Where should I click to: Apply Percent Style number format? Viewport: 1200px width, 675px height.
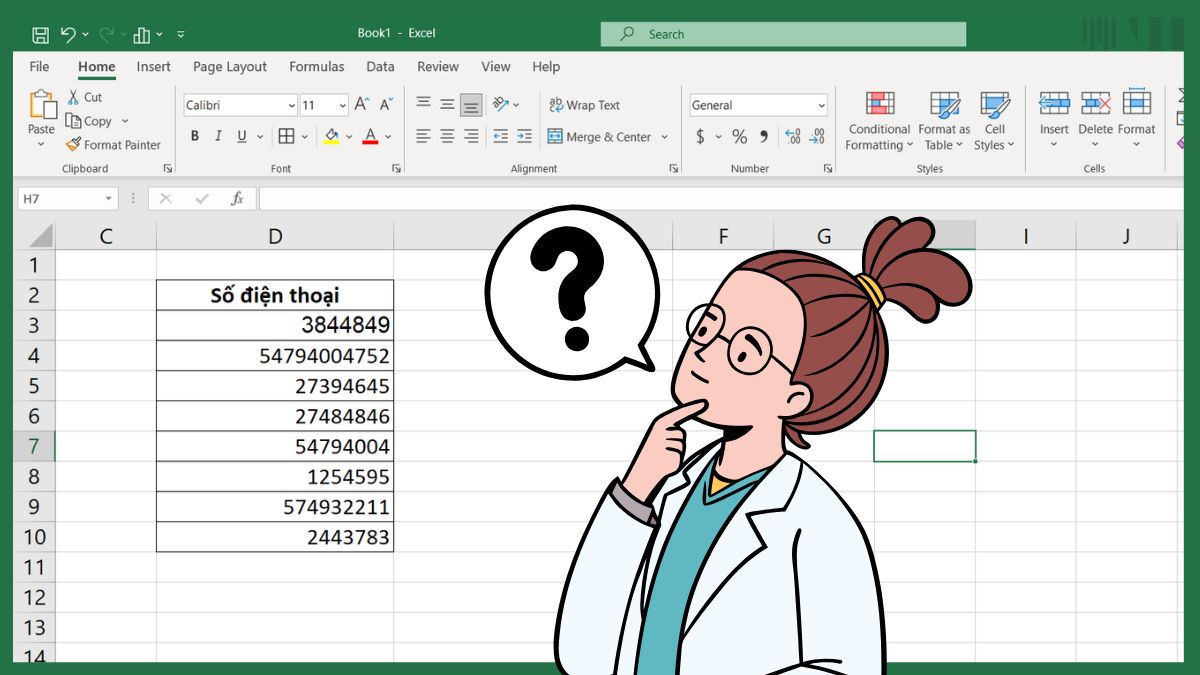coord(739,137)
